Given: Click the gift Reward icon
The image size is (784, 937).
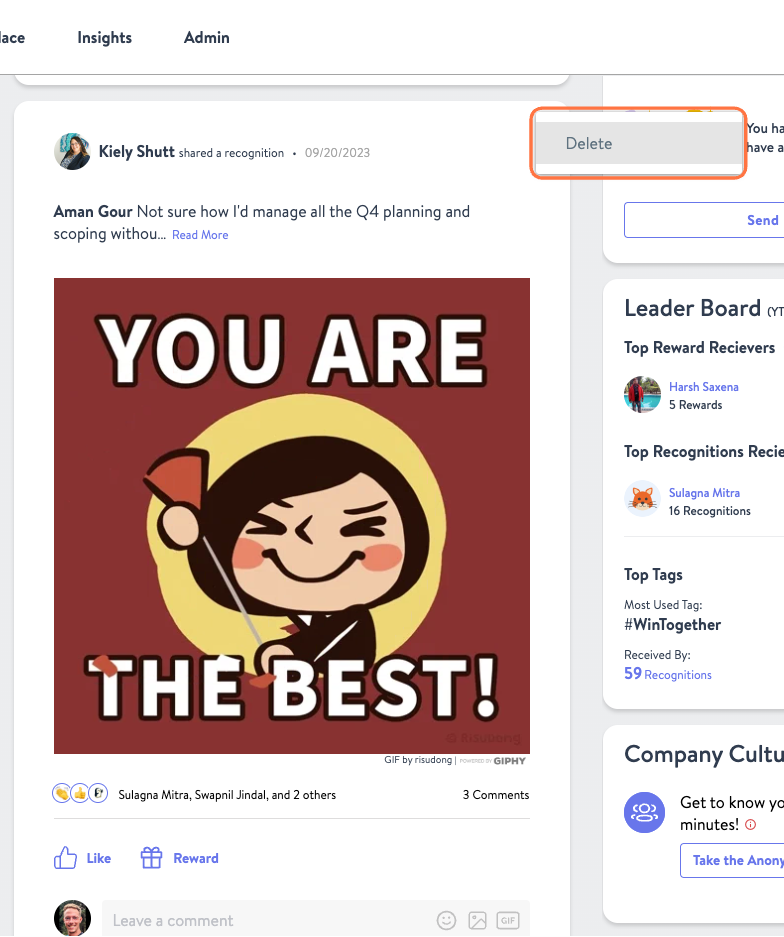Looking at the screenshot, I should point(151,858).
